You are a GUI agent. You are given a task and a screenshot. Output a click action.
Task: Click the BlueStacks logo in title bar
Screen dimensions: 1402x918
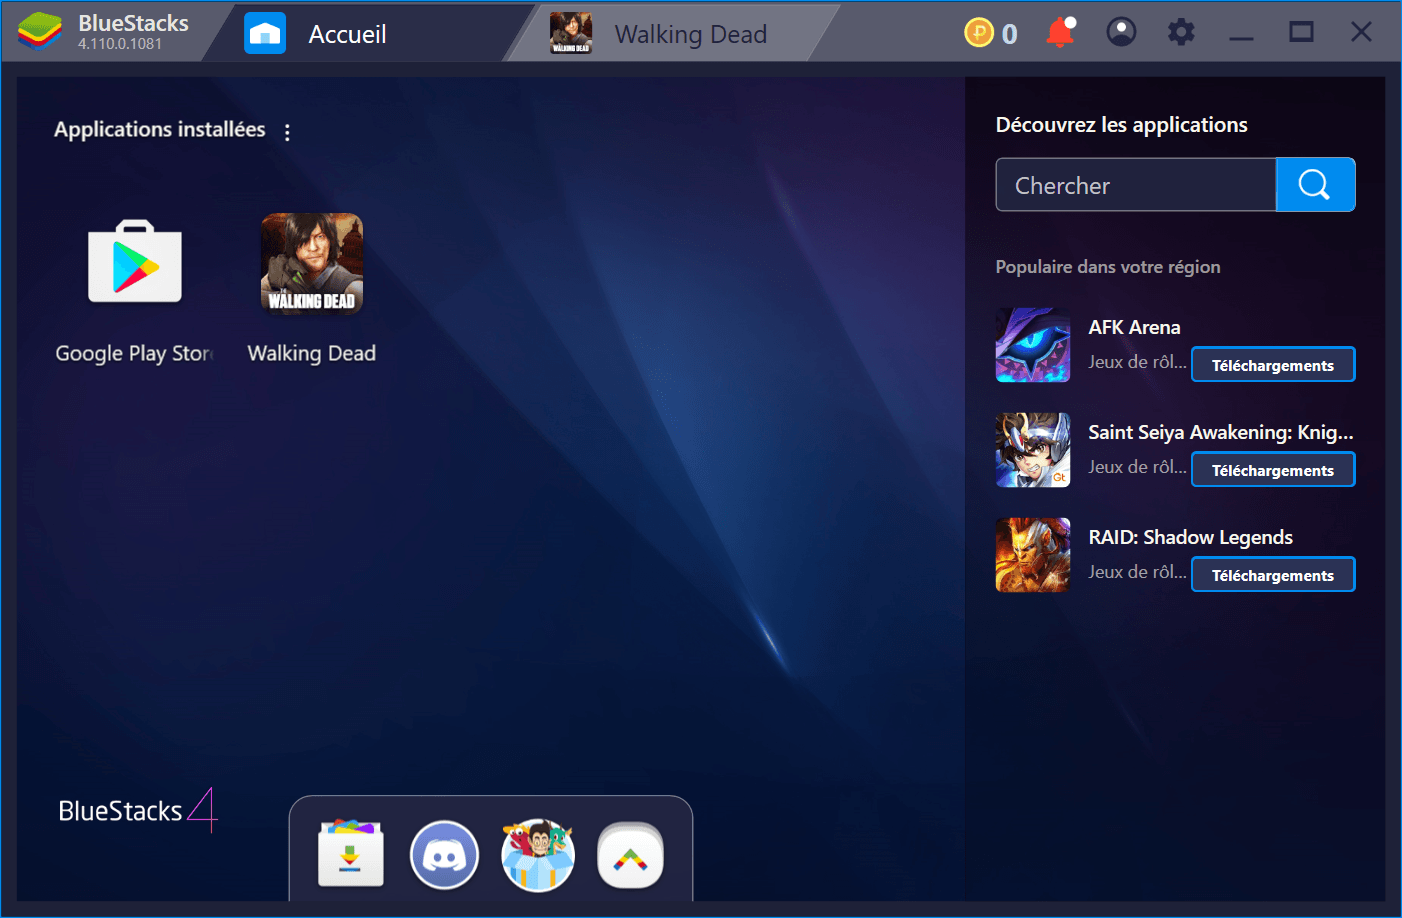click(x=40, y=32)
